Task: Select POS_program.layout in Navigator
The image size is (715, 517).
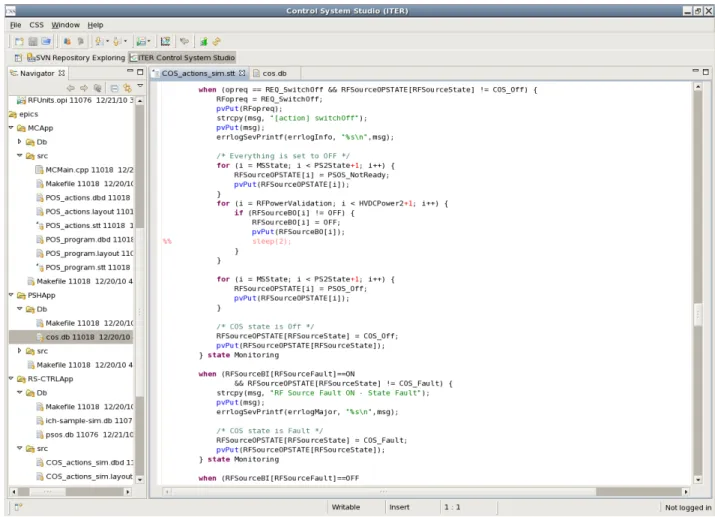Action: [x=84, y=253]
